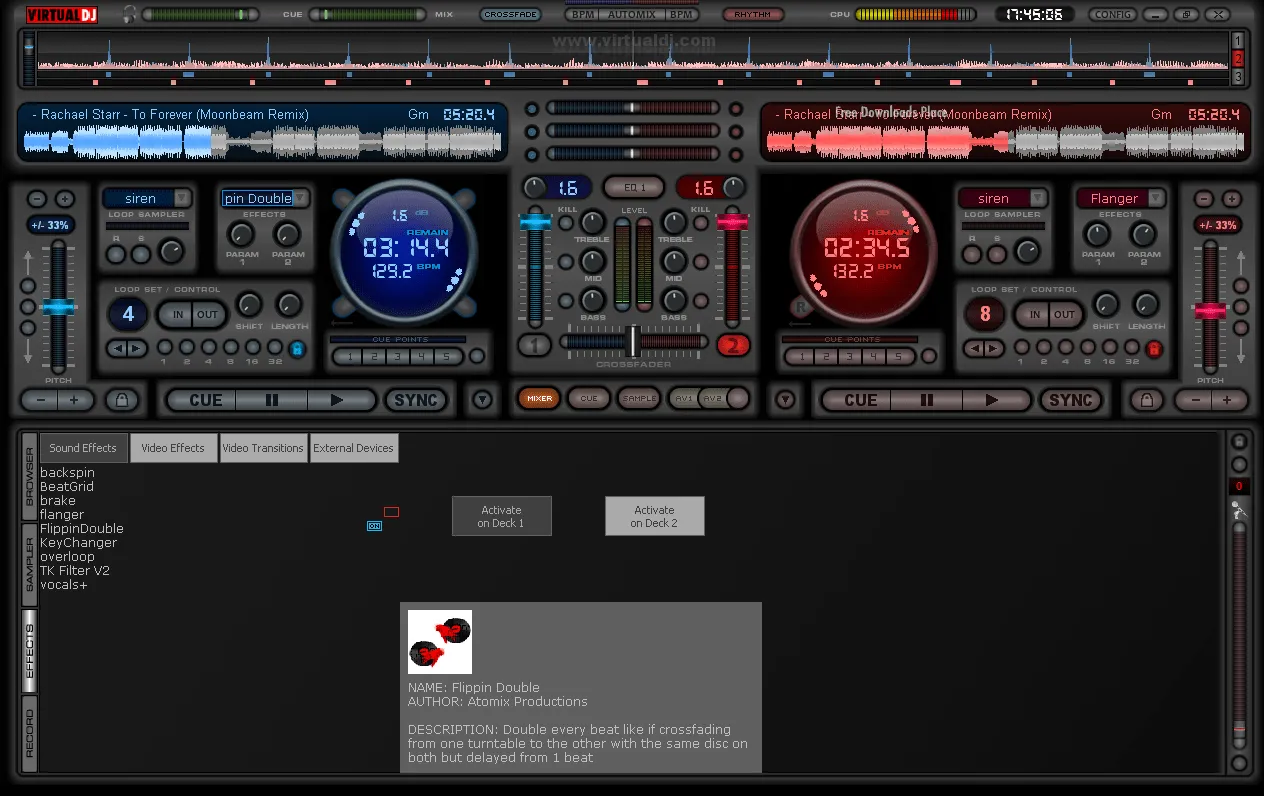Toggle the RHYTHM display button
1264x796 pixels.
pos(752,14)
